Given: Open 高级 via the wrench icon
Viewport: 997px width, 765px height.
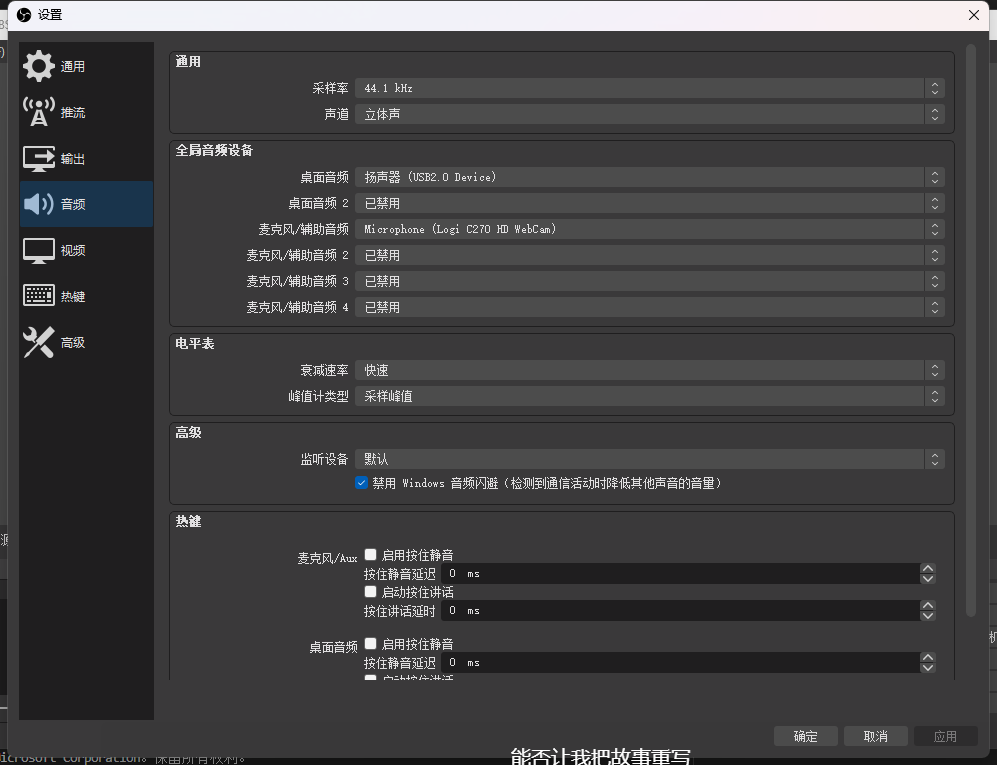Looking at the screenshot, I should [x=39, y=342].
